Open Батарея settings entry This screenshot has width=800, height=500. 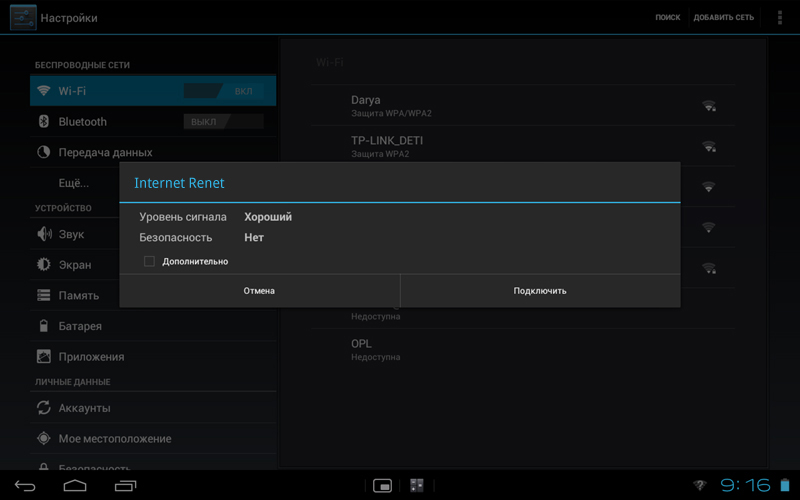[153, 326]
